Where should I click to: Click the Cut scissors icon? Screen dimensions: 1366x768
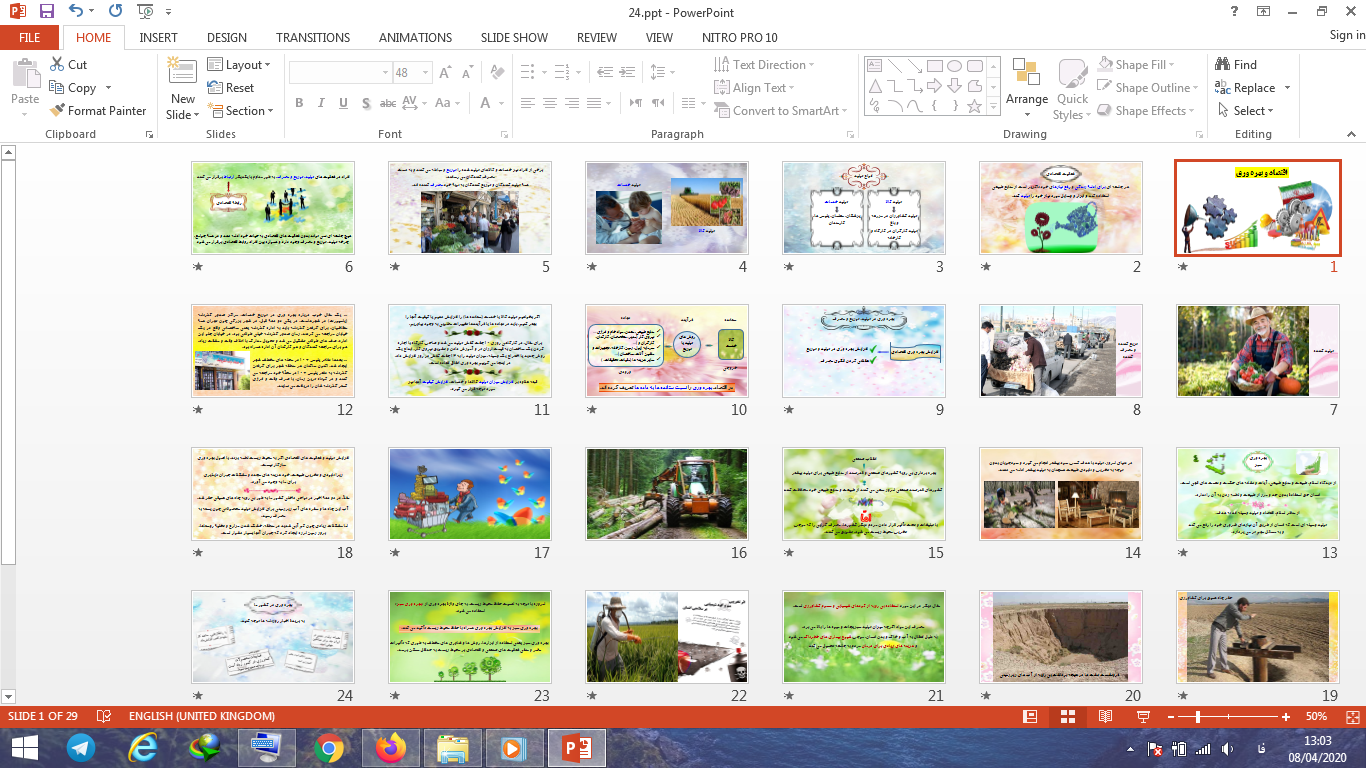[x=57, y=65]
